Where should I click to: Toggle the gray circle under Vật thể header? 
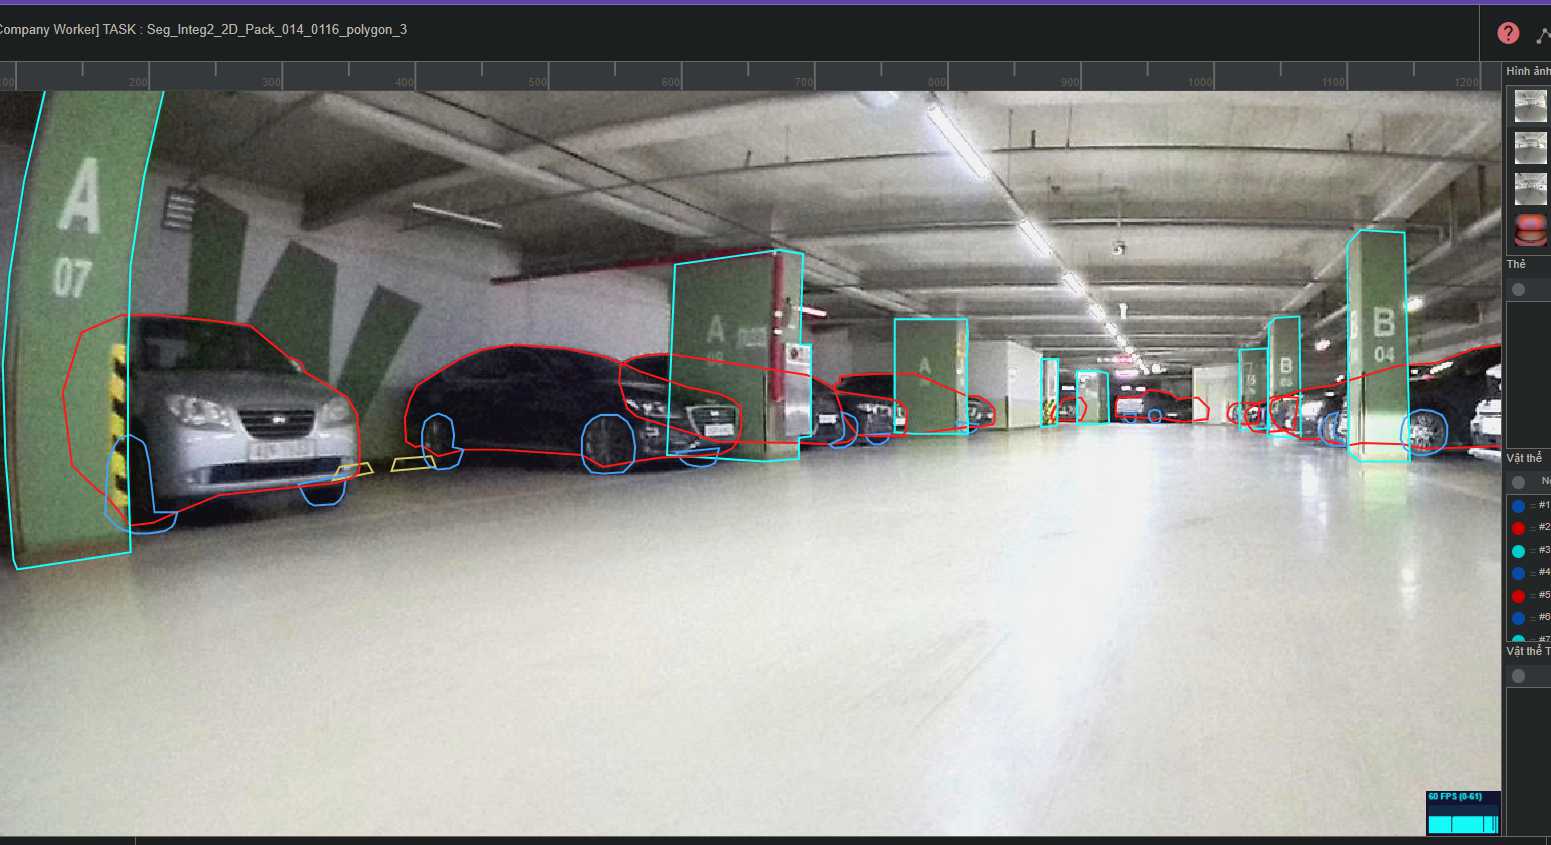click(1519, 482)
